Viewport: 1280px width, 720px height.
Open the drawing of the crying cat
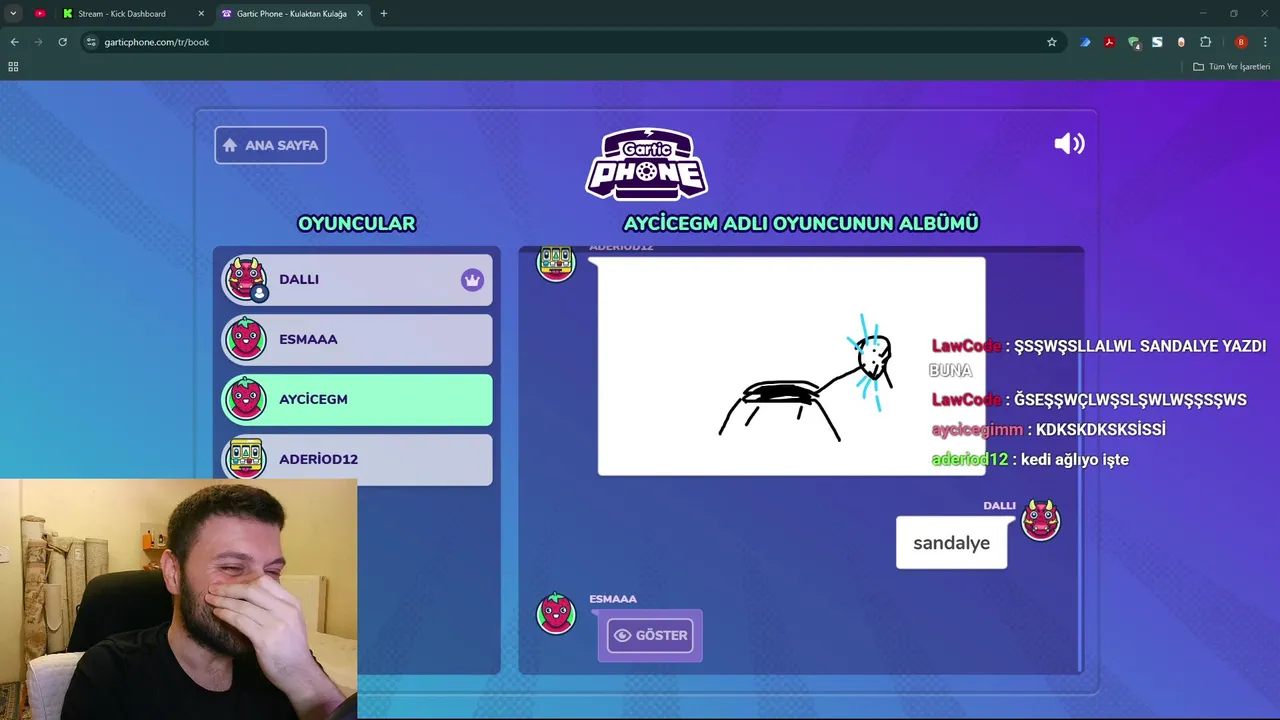tap(791, 366)
